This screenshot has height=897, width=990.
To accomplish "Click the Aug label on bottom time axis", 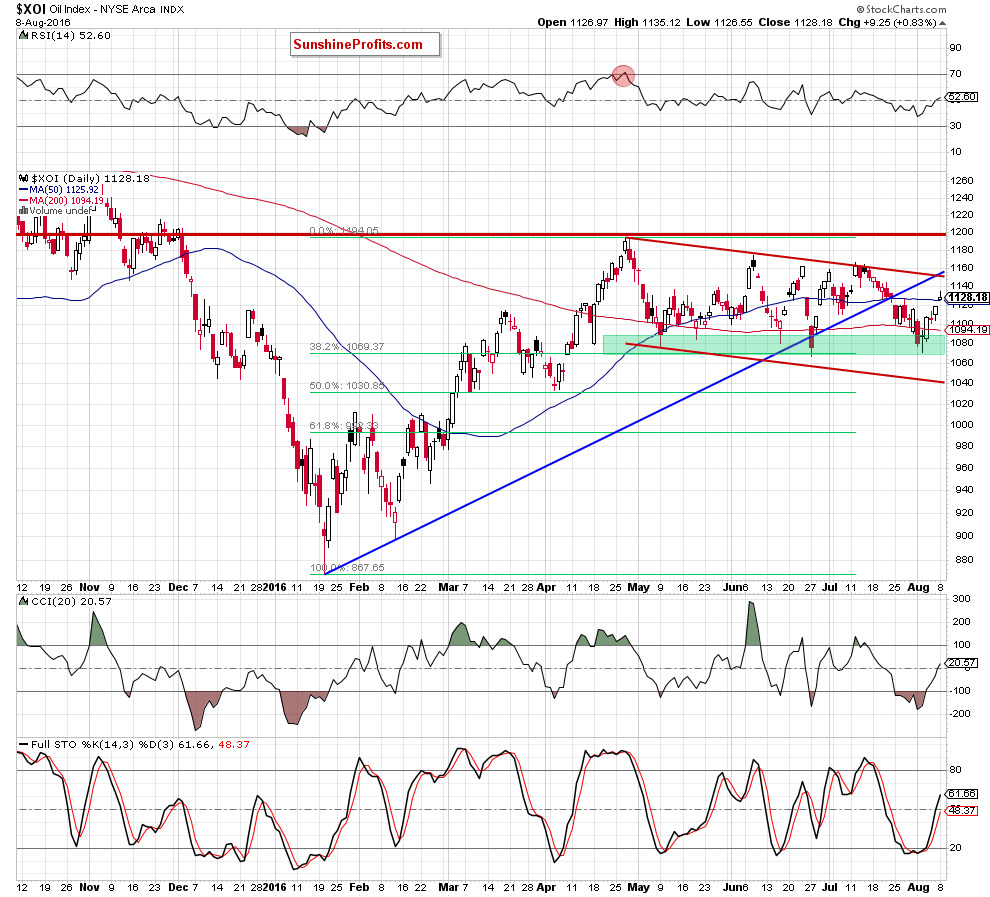I will point(918,887).
